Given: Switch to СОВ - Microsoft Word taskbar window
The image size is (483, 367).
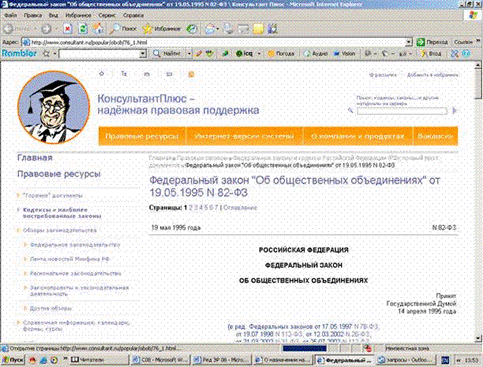Looking at the screenshot, I should click(x=160, y=360).
